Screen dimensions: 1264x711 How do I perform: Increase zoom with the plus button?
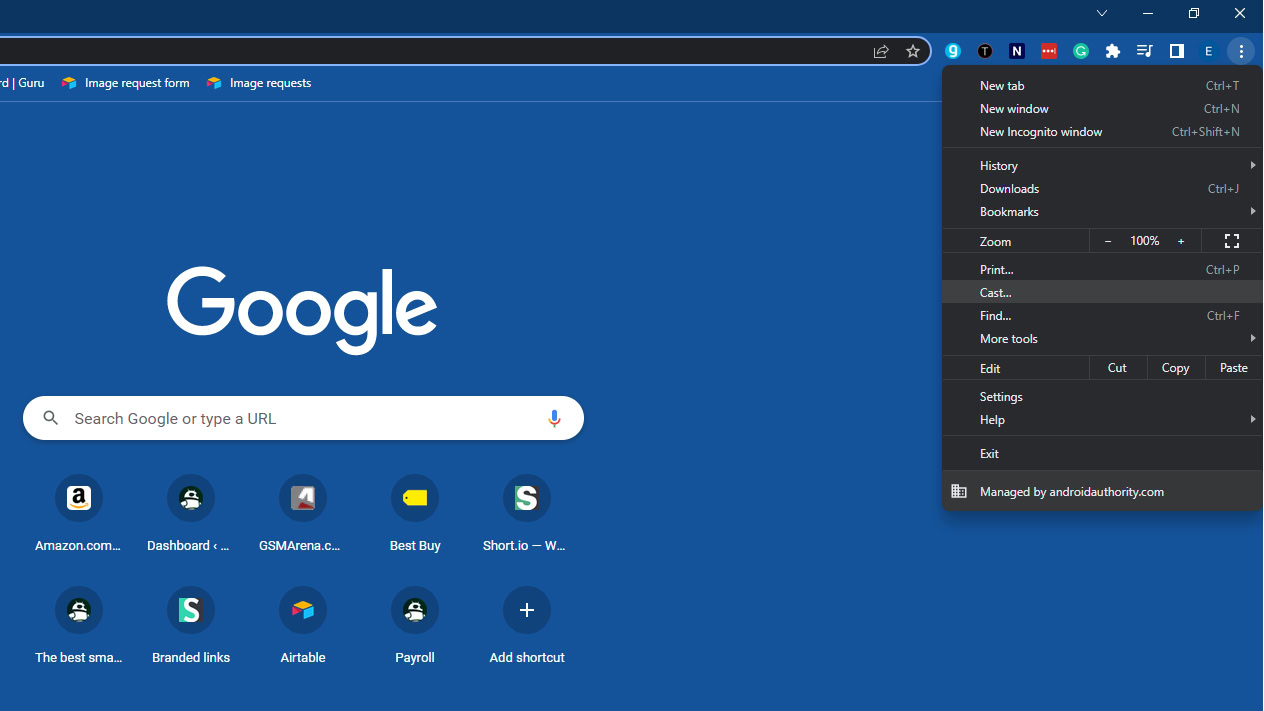point(1181,241)
